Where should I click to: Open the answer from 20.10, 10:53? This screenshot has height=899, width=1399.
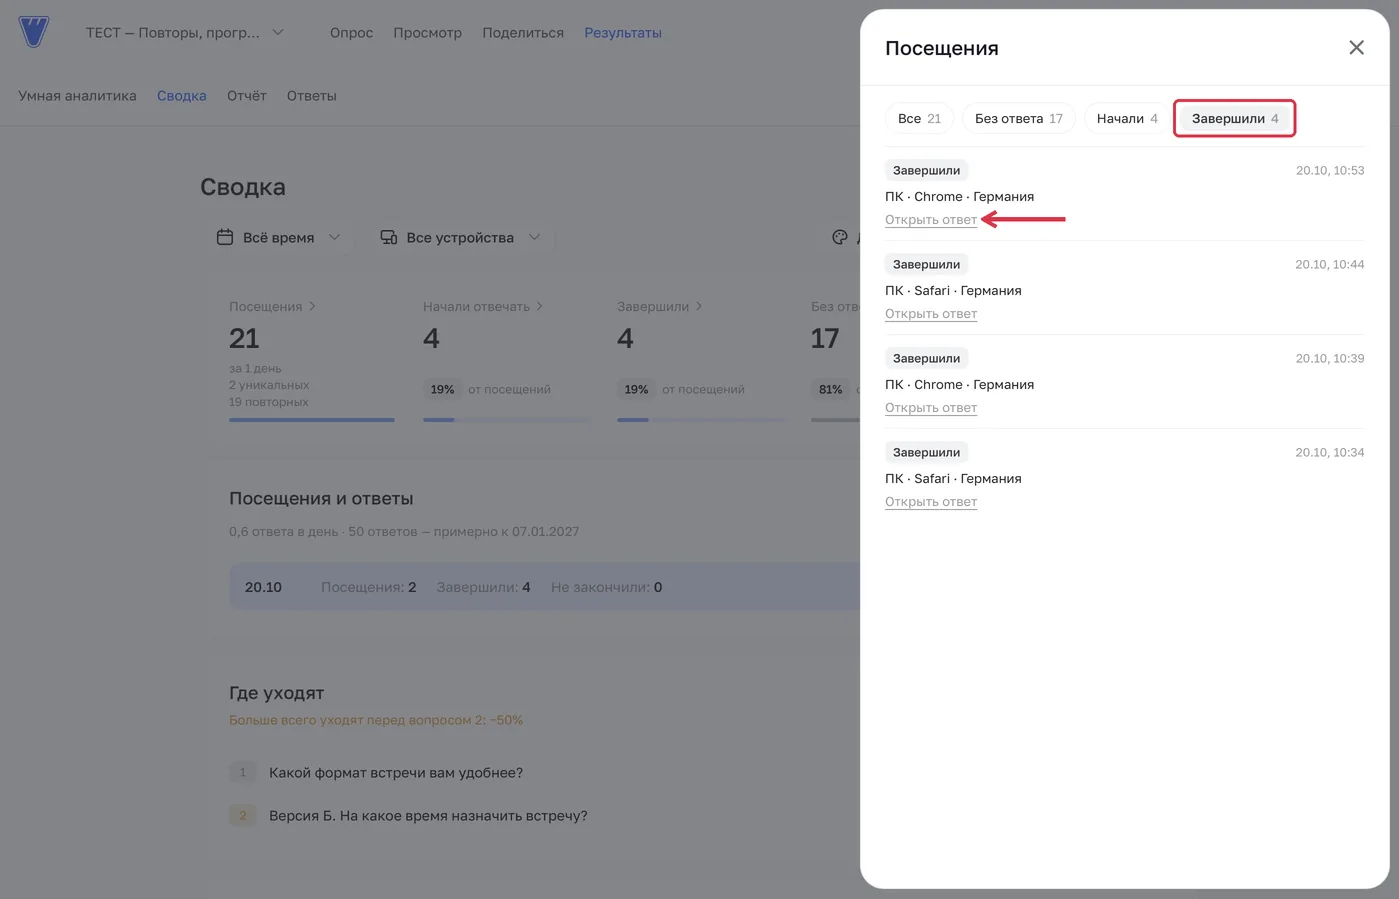931,220
